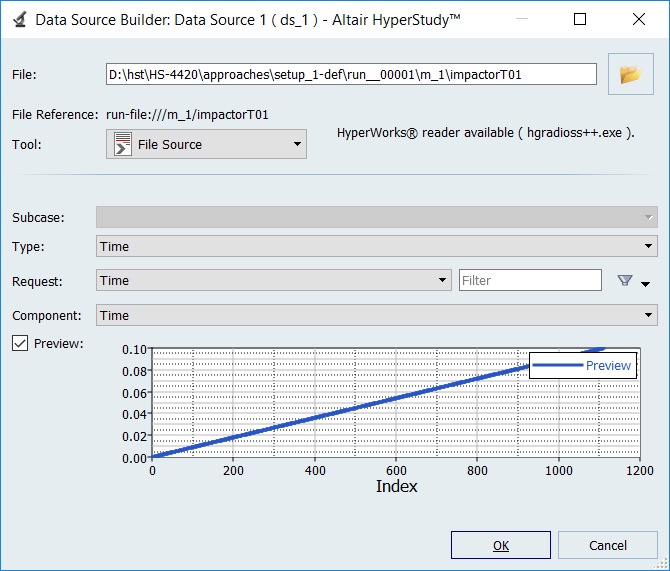Viewport: 670px width, 571px height.
Task: Click the HyperWorks reader available message
Action: (486, 133)
